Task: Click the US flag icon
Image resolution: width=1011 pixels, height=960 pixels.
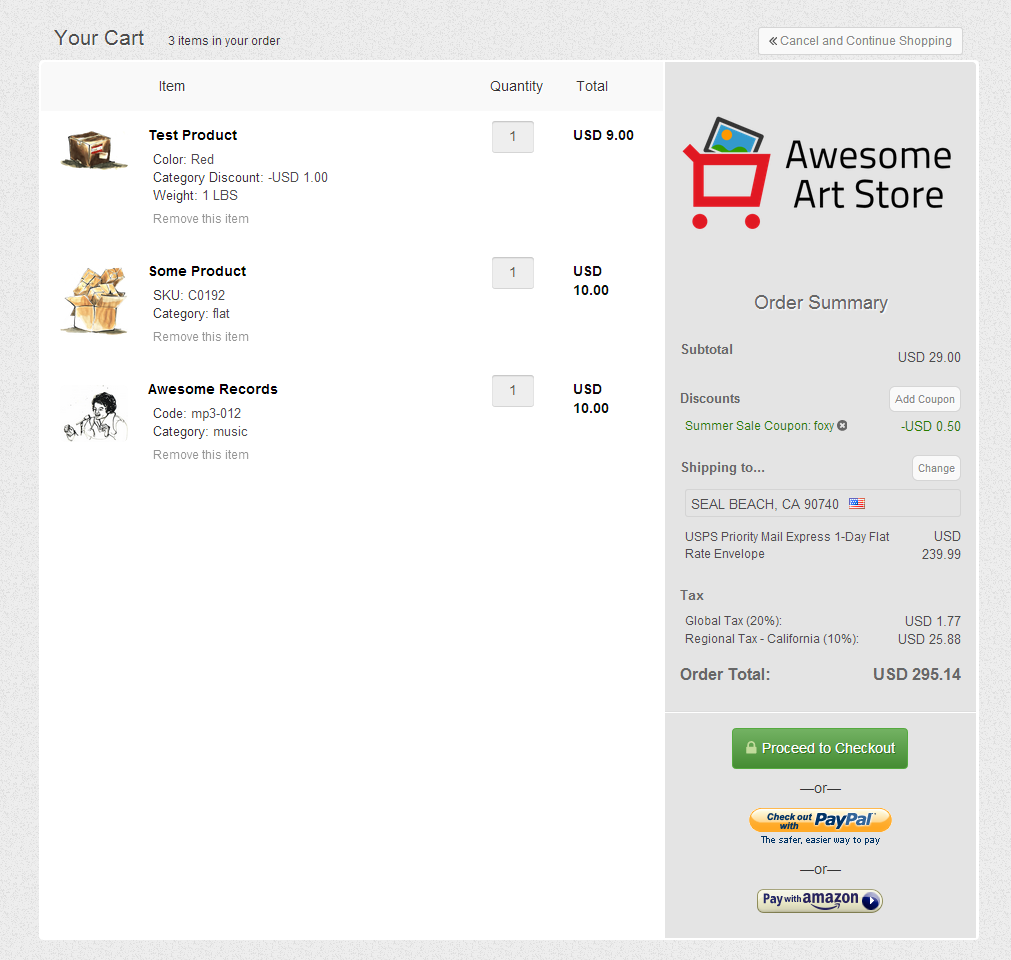Action: 857,504
